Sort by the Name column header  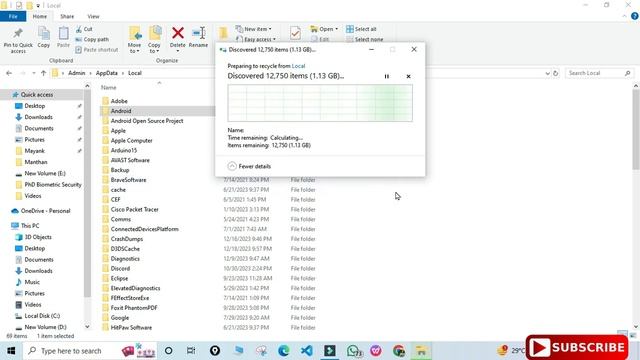(109, 87)
